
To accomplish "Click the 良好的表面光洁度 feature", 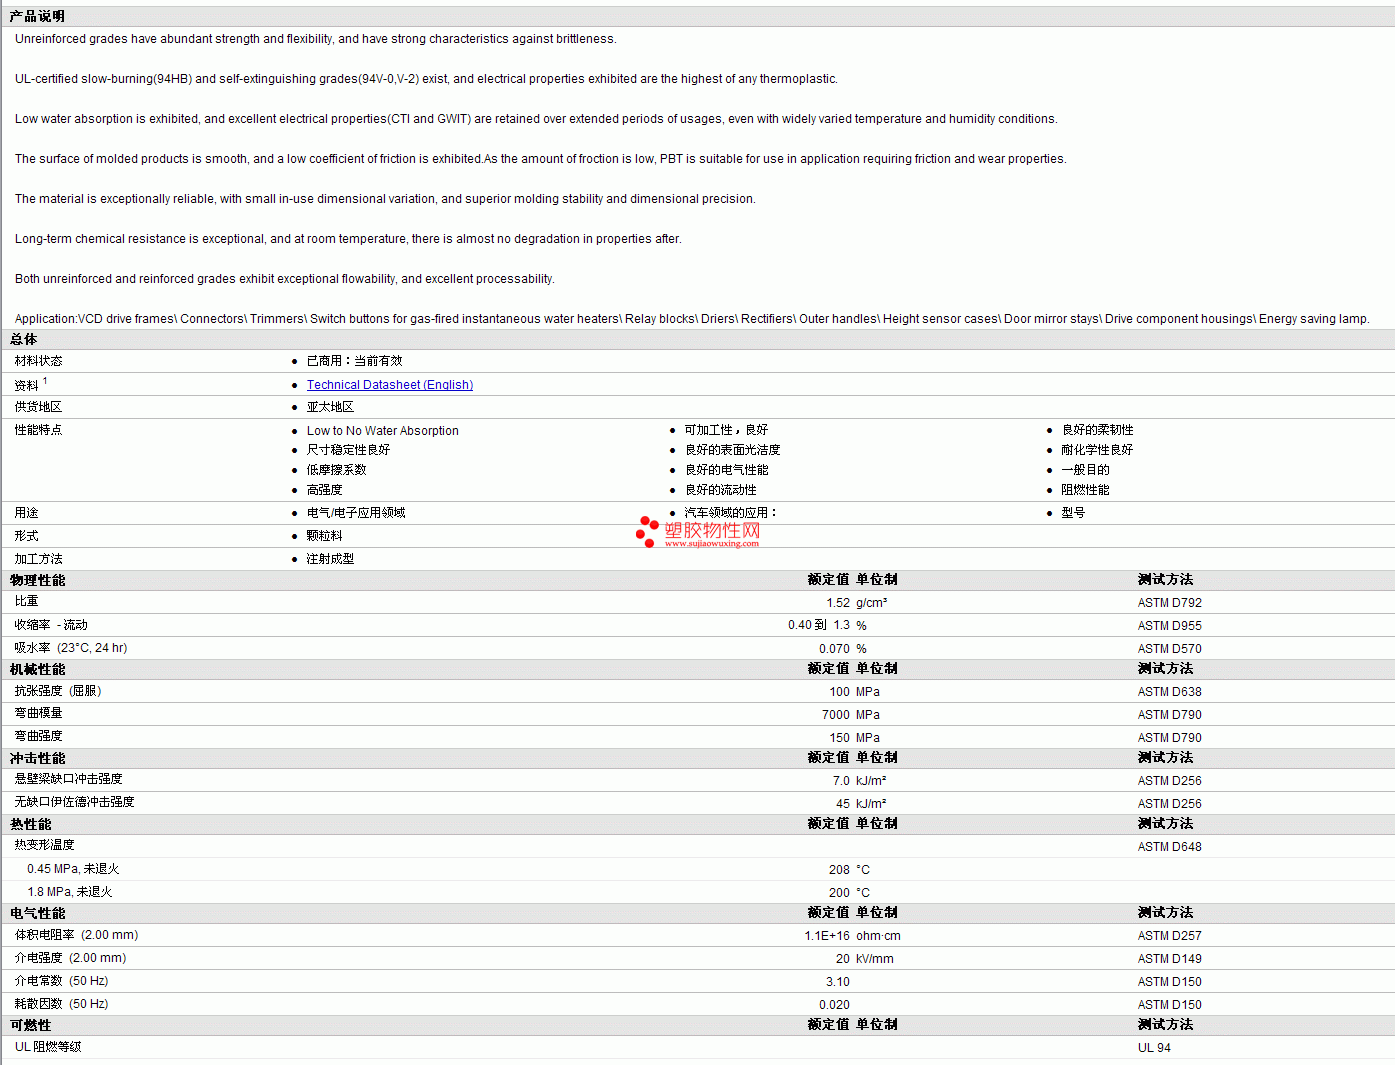I will pos(732,450).
